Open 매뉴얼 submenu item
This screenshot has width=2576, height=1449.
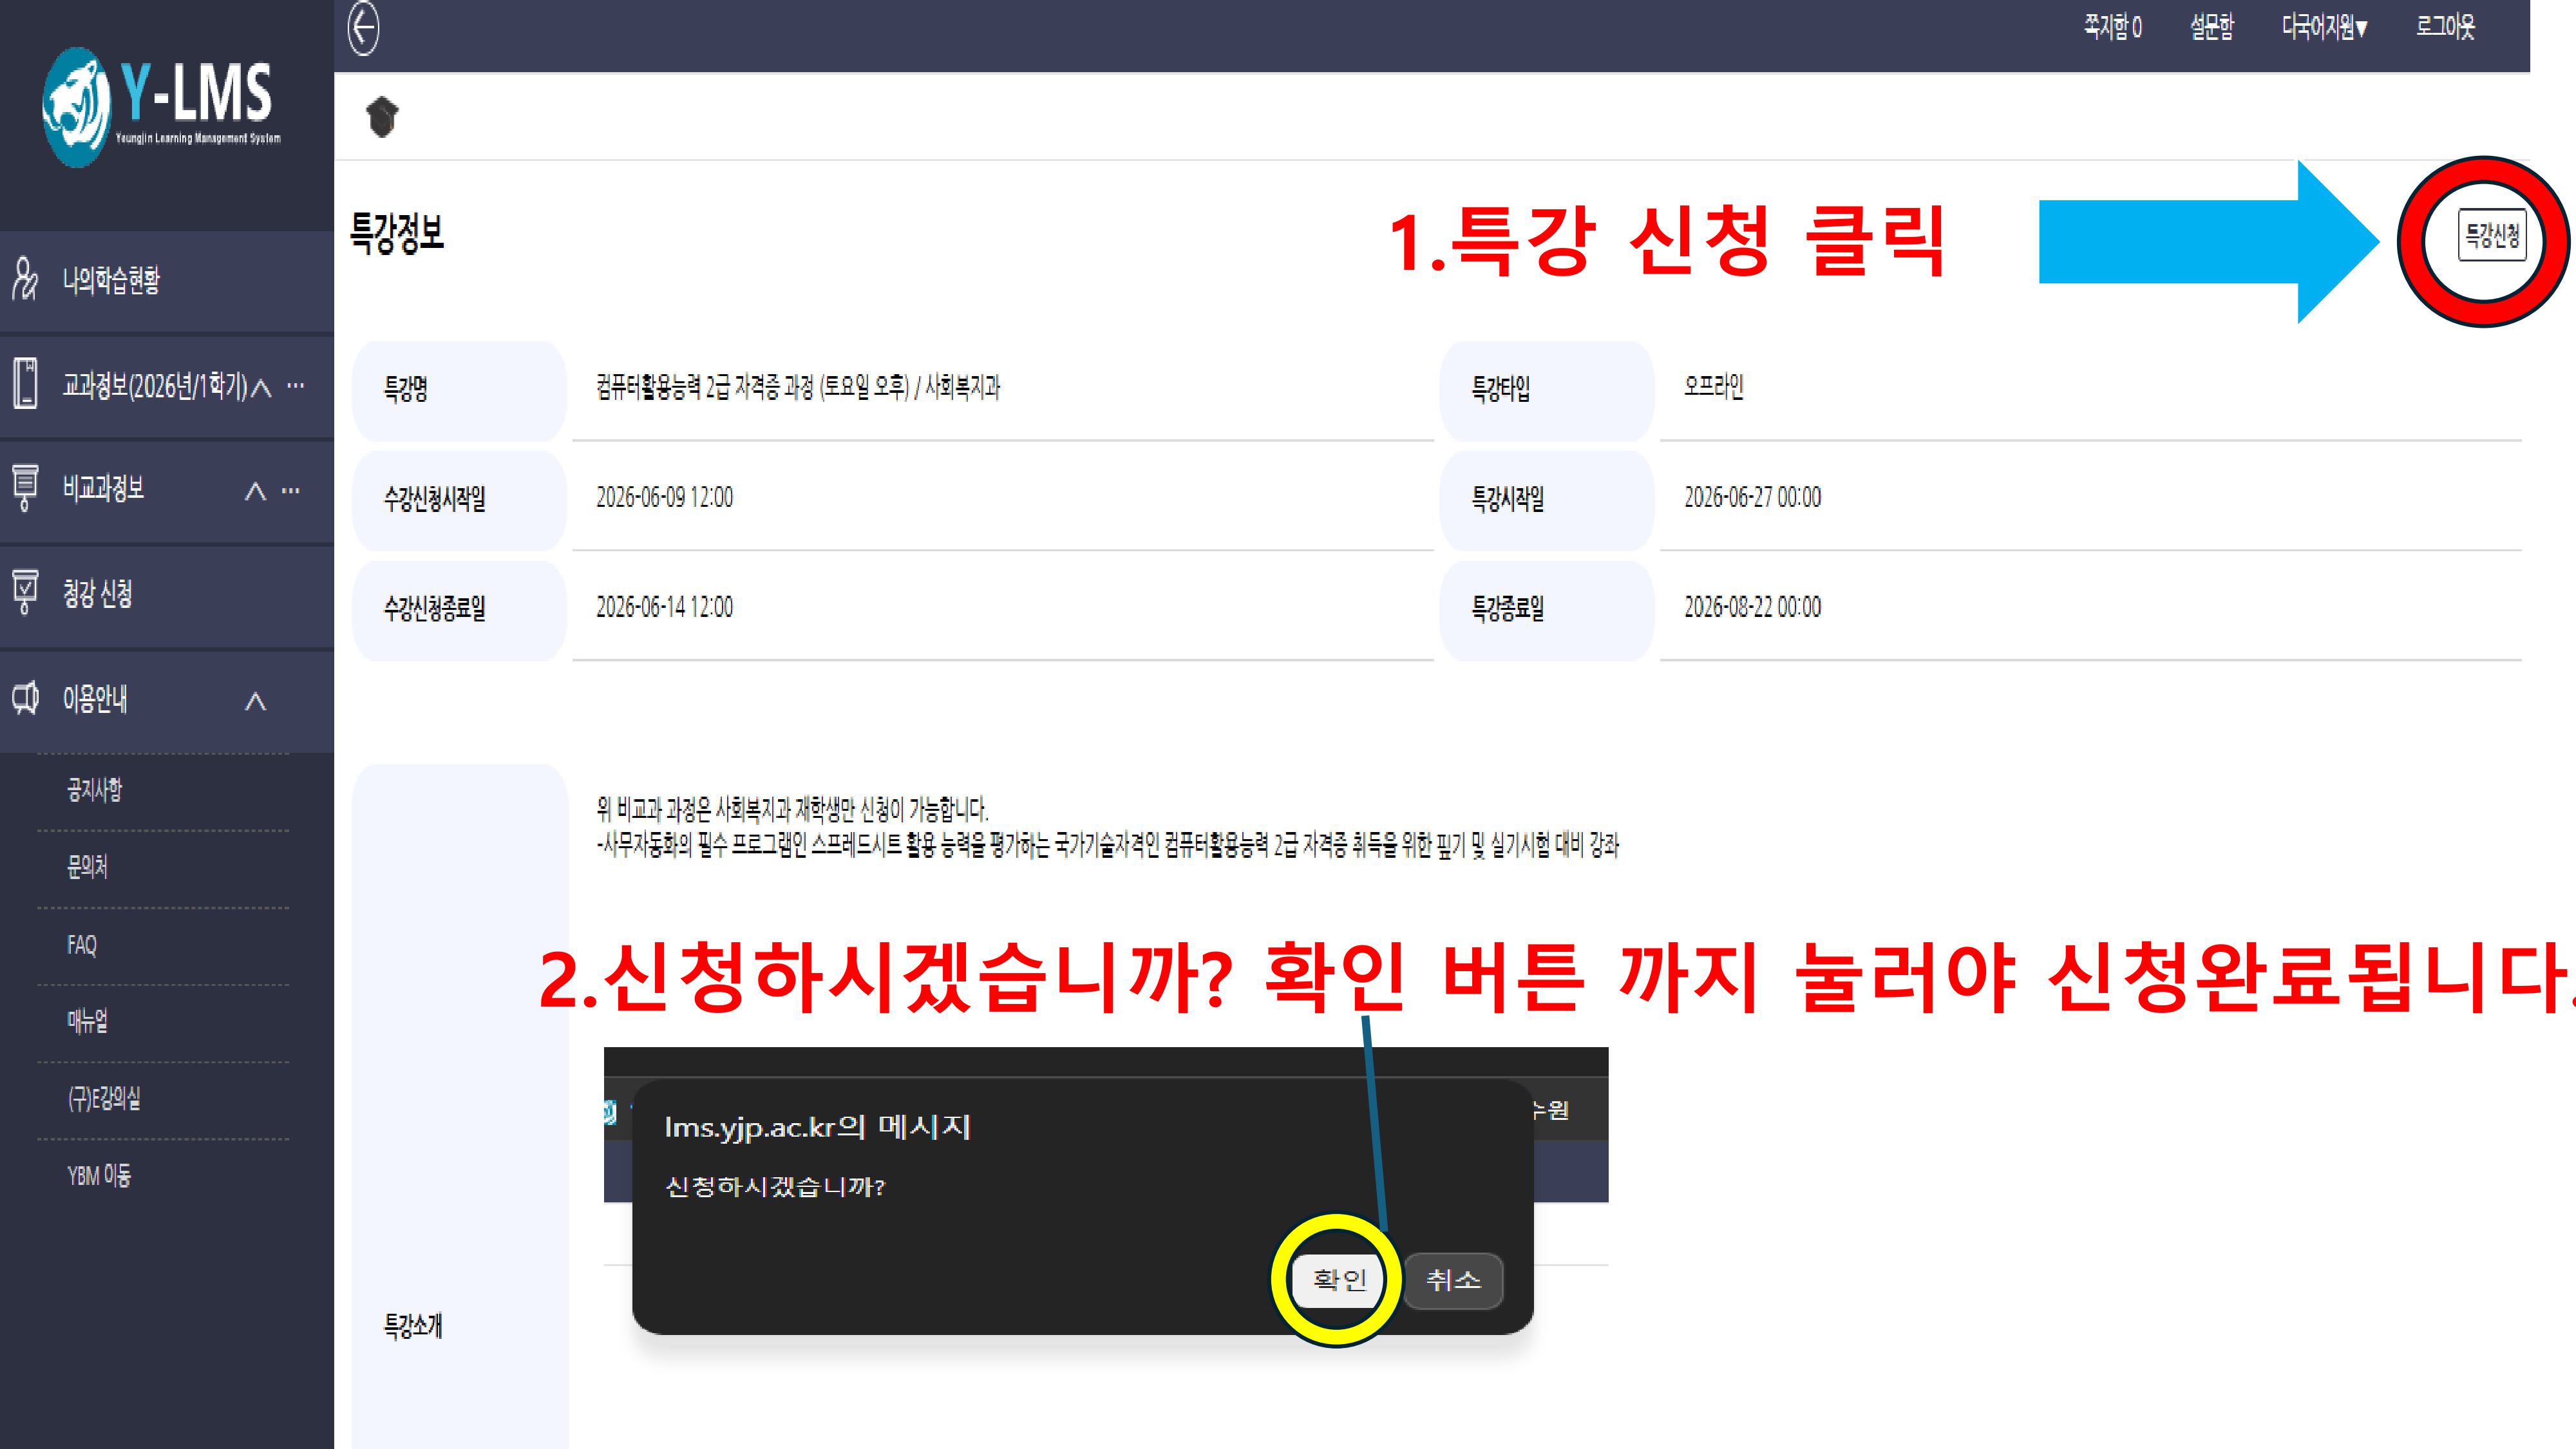click(87, 1021)
